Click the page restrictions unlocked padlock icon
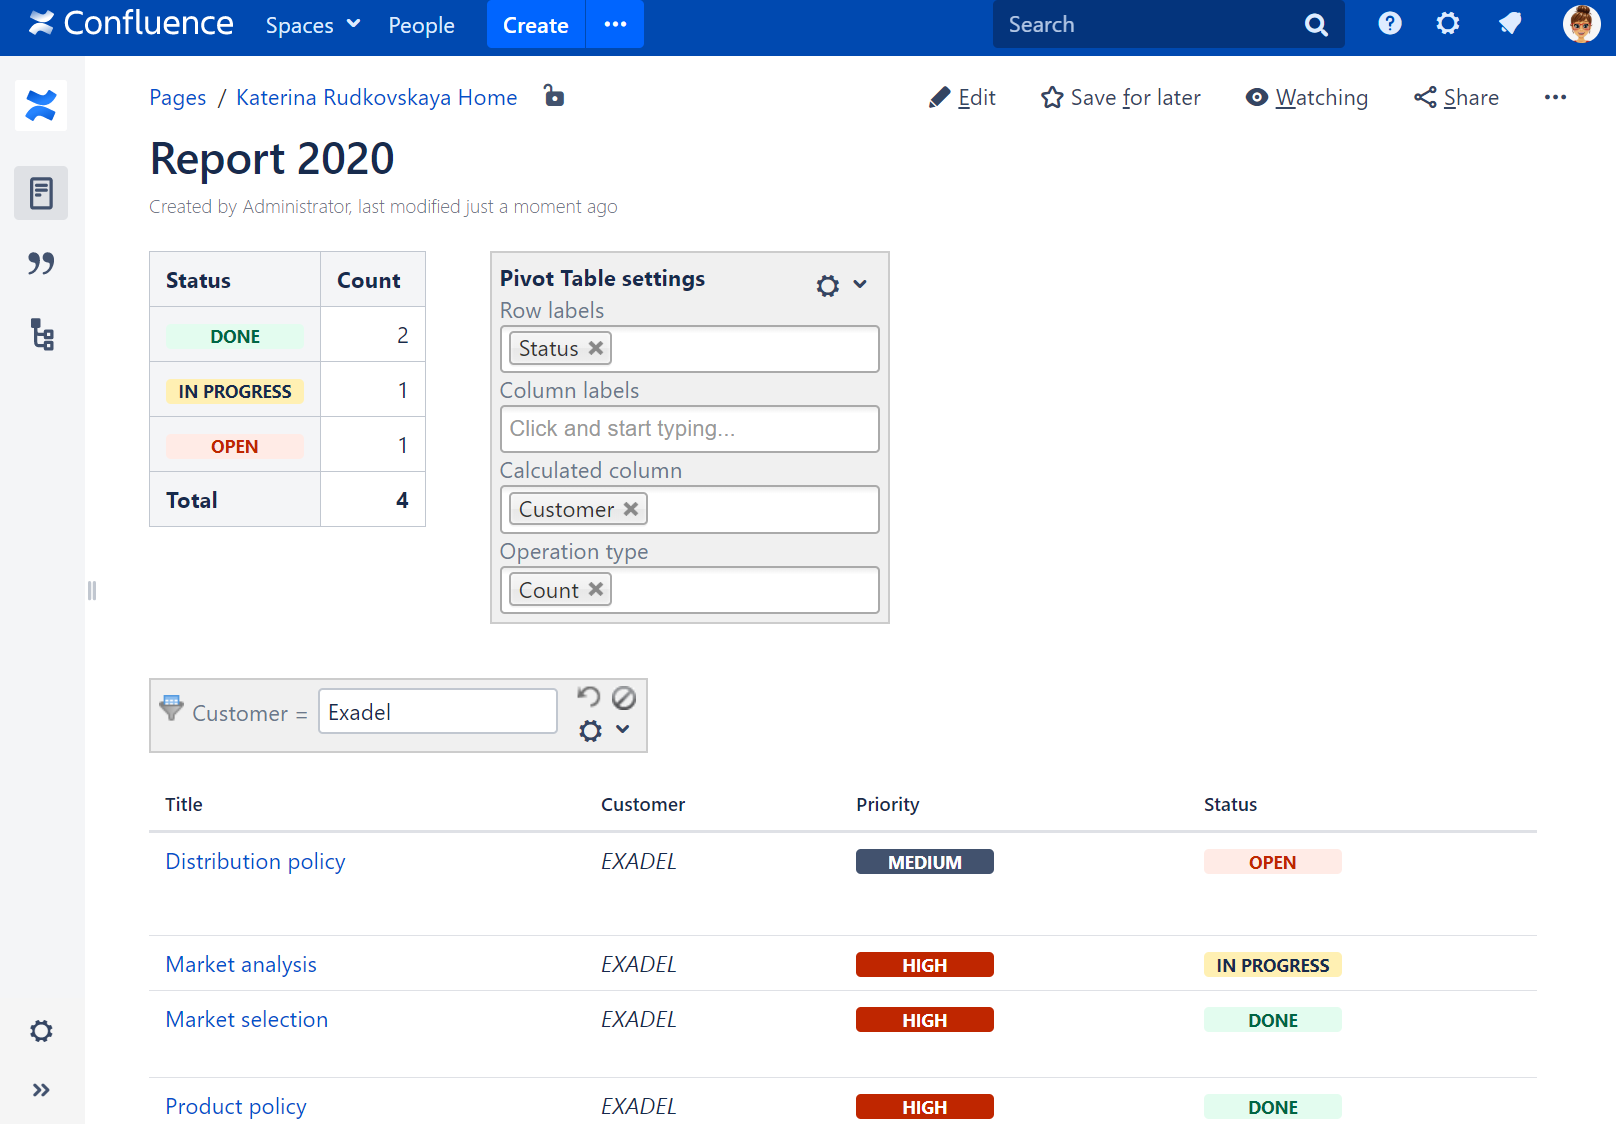The width and height of the screenshot is (1616, 1124). point(554,96)
